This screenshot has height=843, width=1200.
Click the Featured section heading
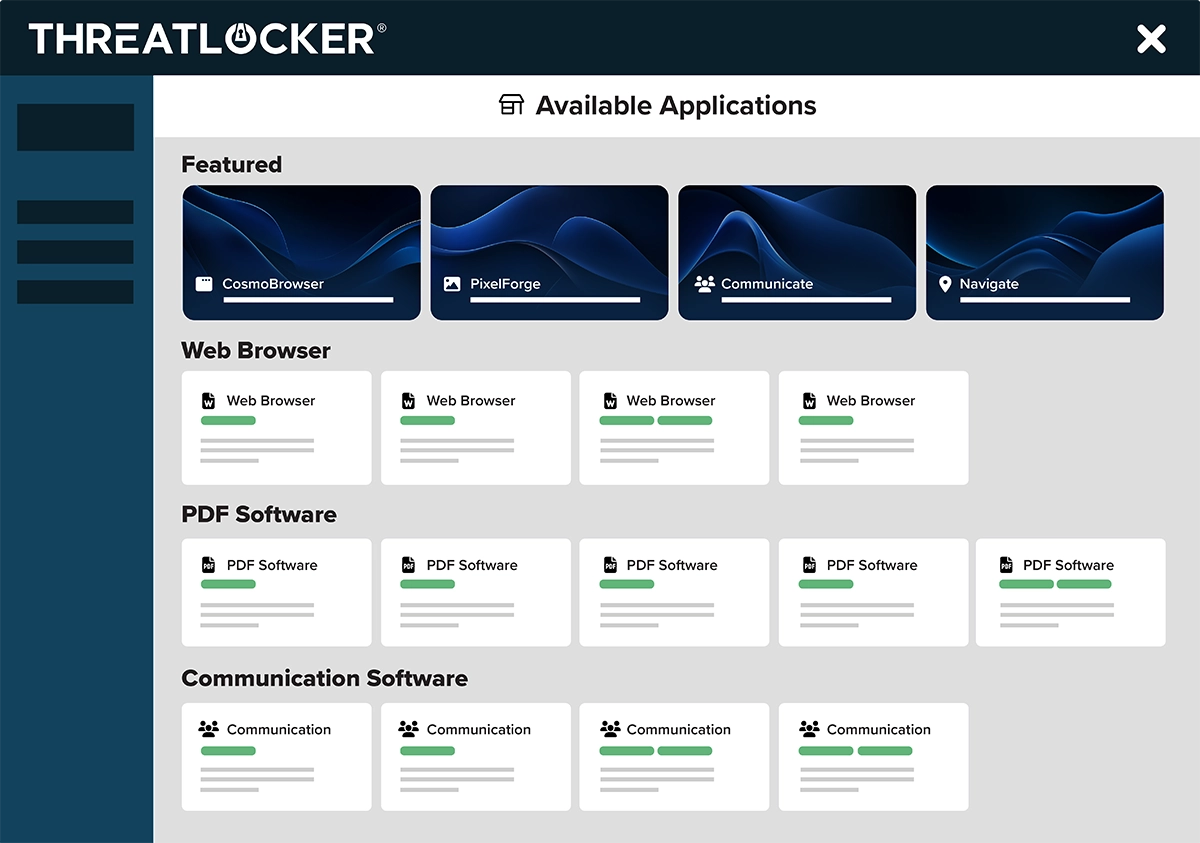tap(232, 164)
